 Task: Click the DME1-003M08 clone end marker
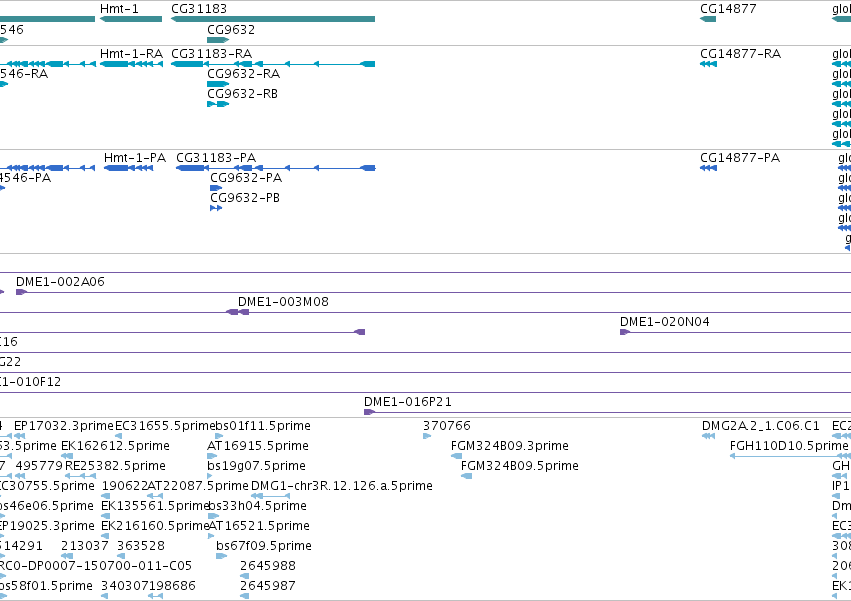point(238,312)
